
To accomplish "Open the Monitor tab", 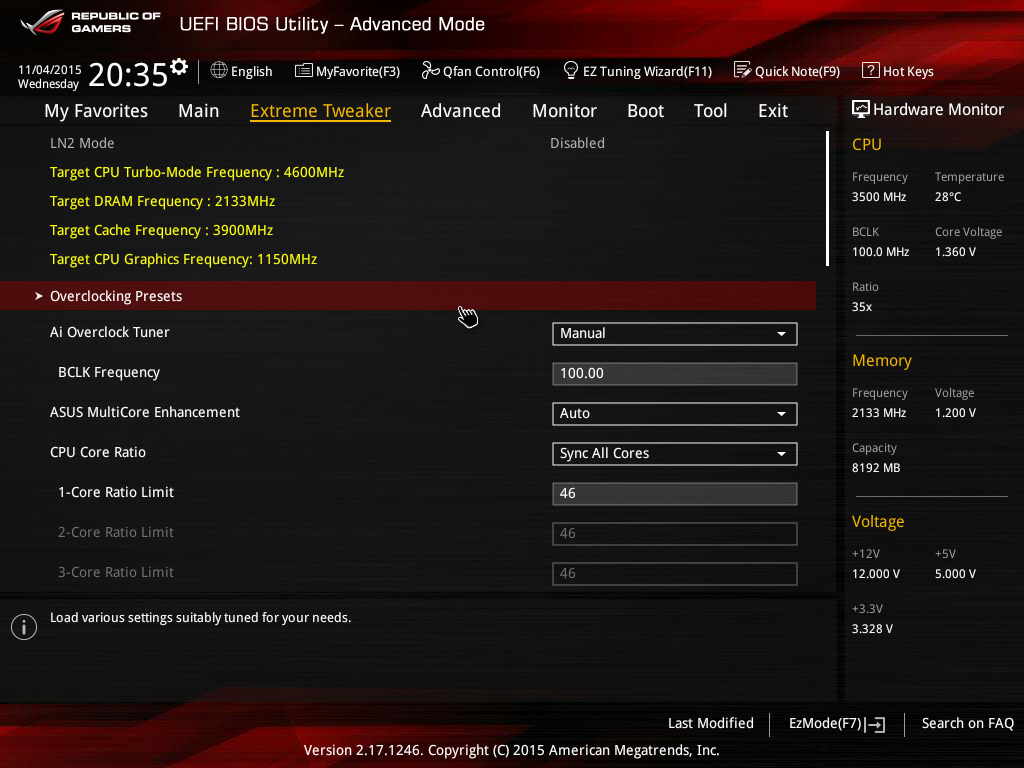I will pos(564,111).
